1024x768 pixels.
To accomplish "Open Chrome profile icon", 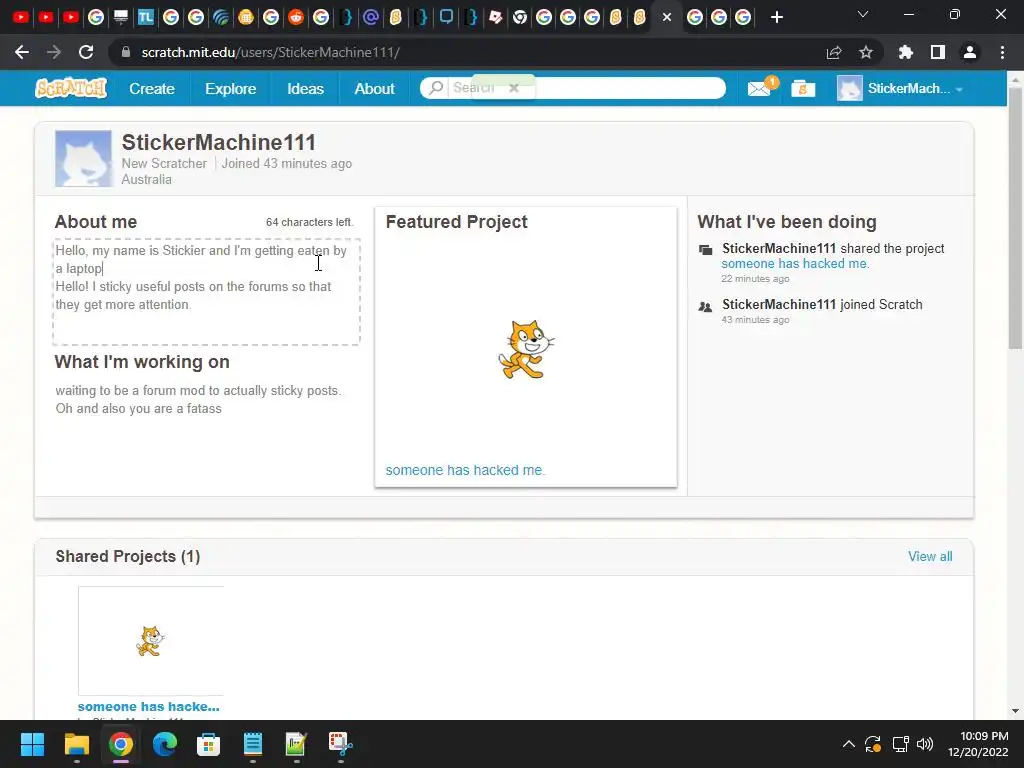I will click(970, 52).
